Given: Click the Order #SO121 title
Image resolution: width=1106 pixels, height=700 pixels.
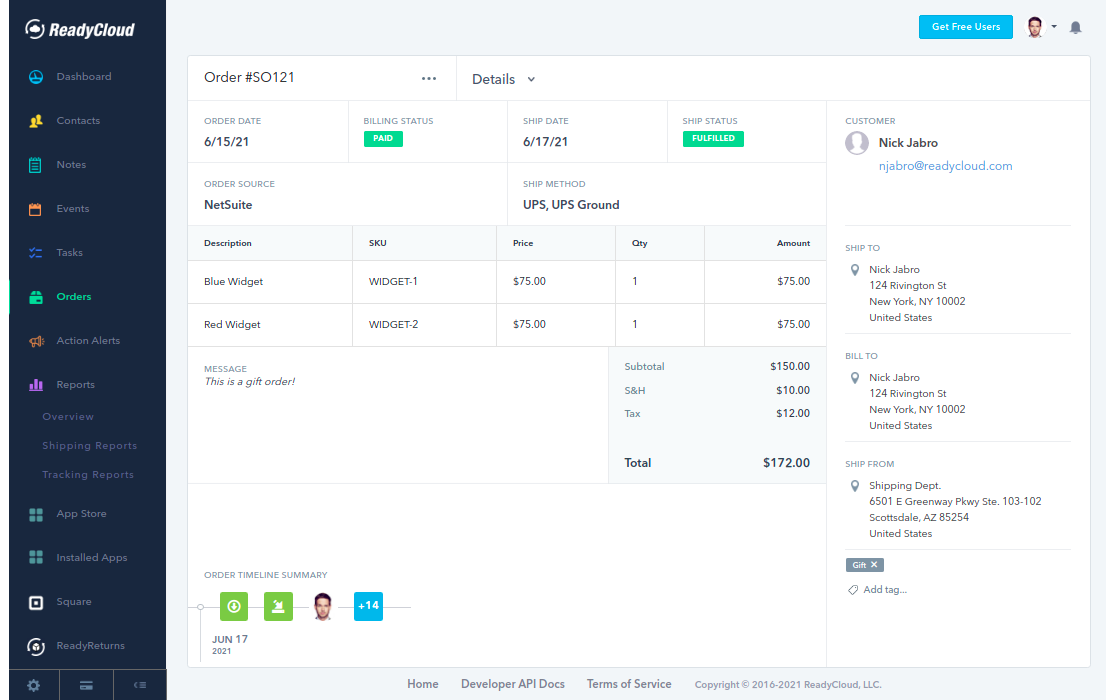Looking at the screenshot, I should pyautogui.click(x=249, y=78).
